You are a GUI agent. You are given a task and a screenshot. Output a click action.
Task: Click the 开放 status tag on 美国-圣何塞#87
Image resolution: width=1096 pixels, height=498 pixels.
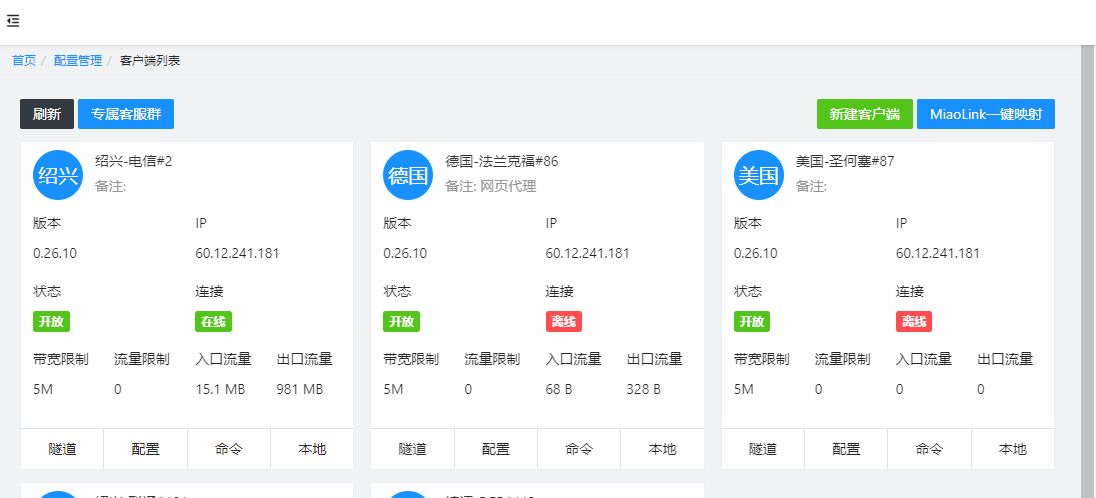751,322
